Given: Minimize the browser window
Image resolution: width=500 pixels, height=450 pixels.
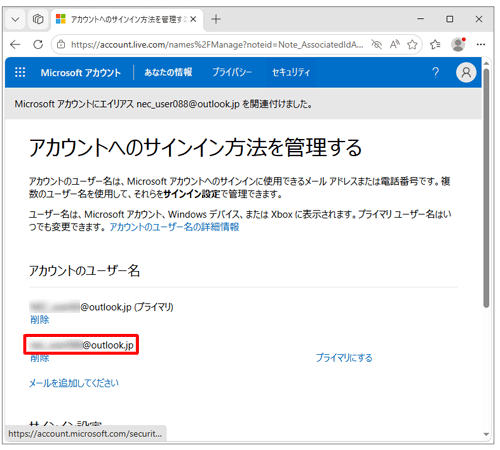Looking at the screenshot, I should (421, 19).
